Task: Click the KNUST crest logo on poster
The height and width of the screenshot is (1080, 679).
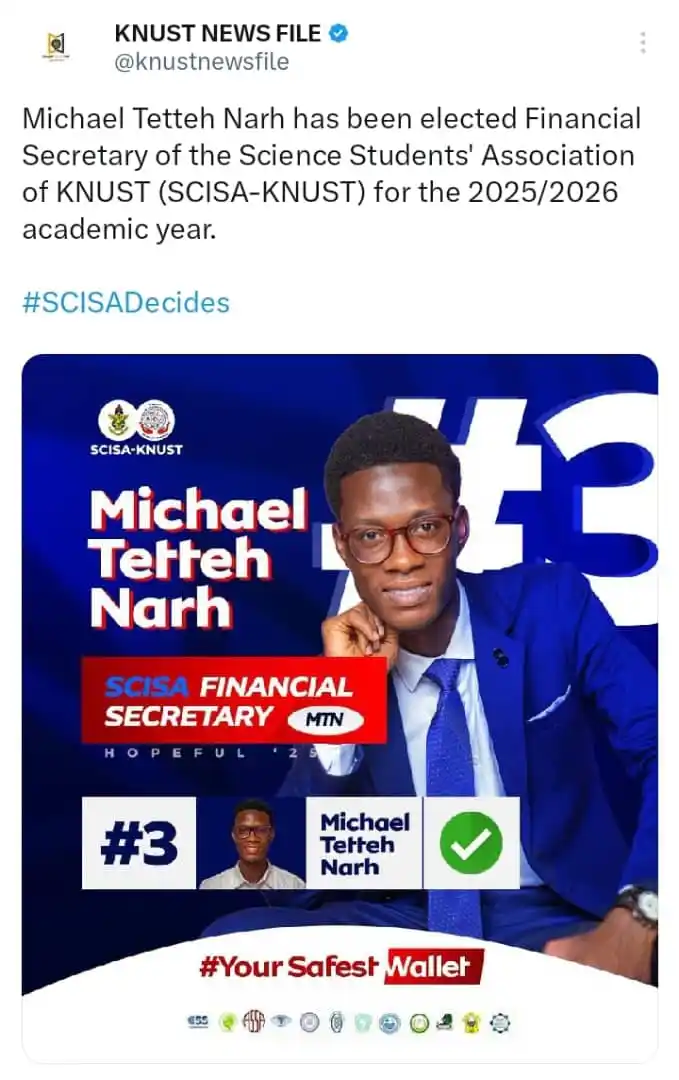Action: 118,420
